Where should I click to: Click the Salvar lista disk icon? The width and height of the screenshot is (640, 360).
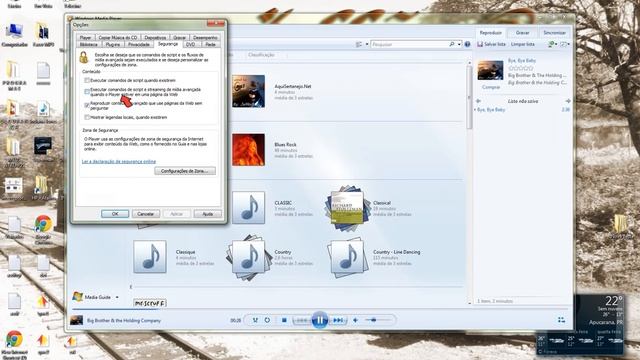coord(480,44)
